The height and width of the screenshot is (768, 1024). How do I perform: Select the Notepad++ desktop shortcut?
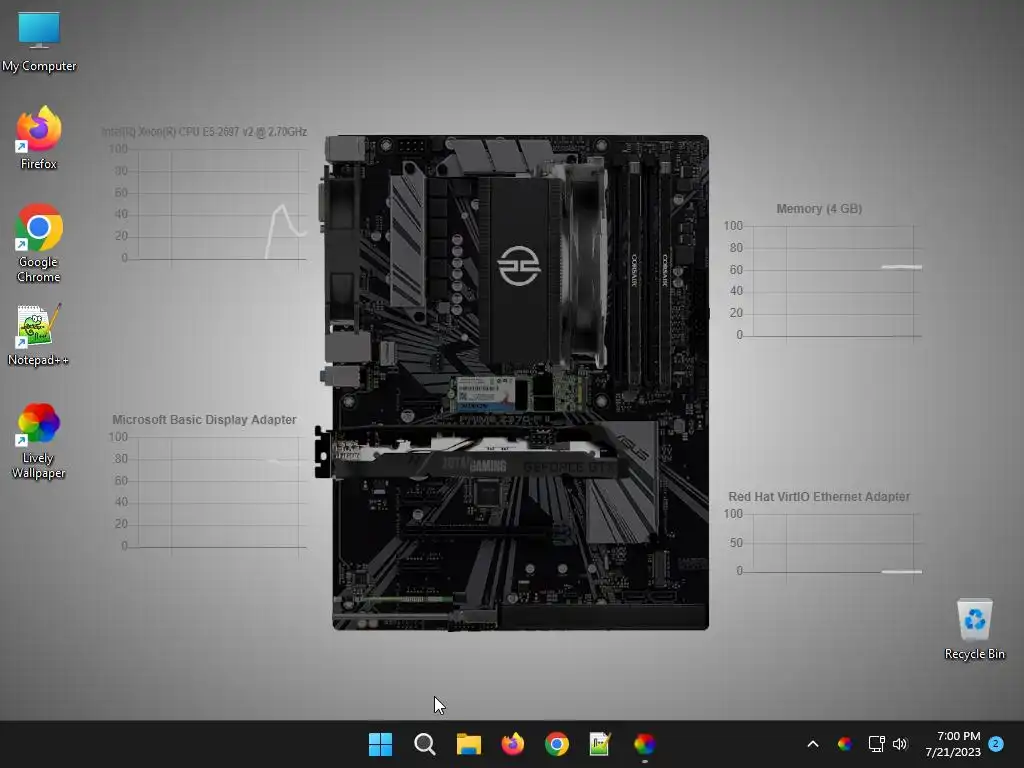[x=38, y=334]
